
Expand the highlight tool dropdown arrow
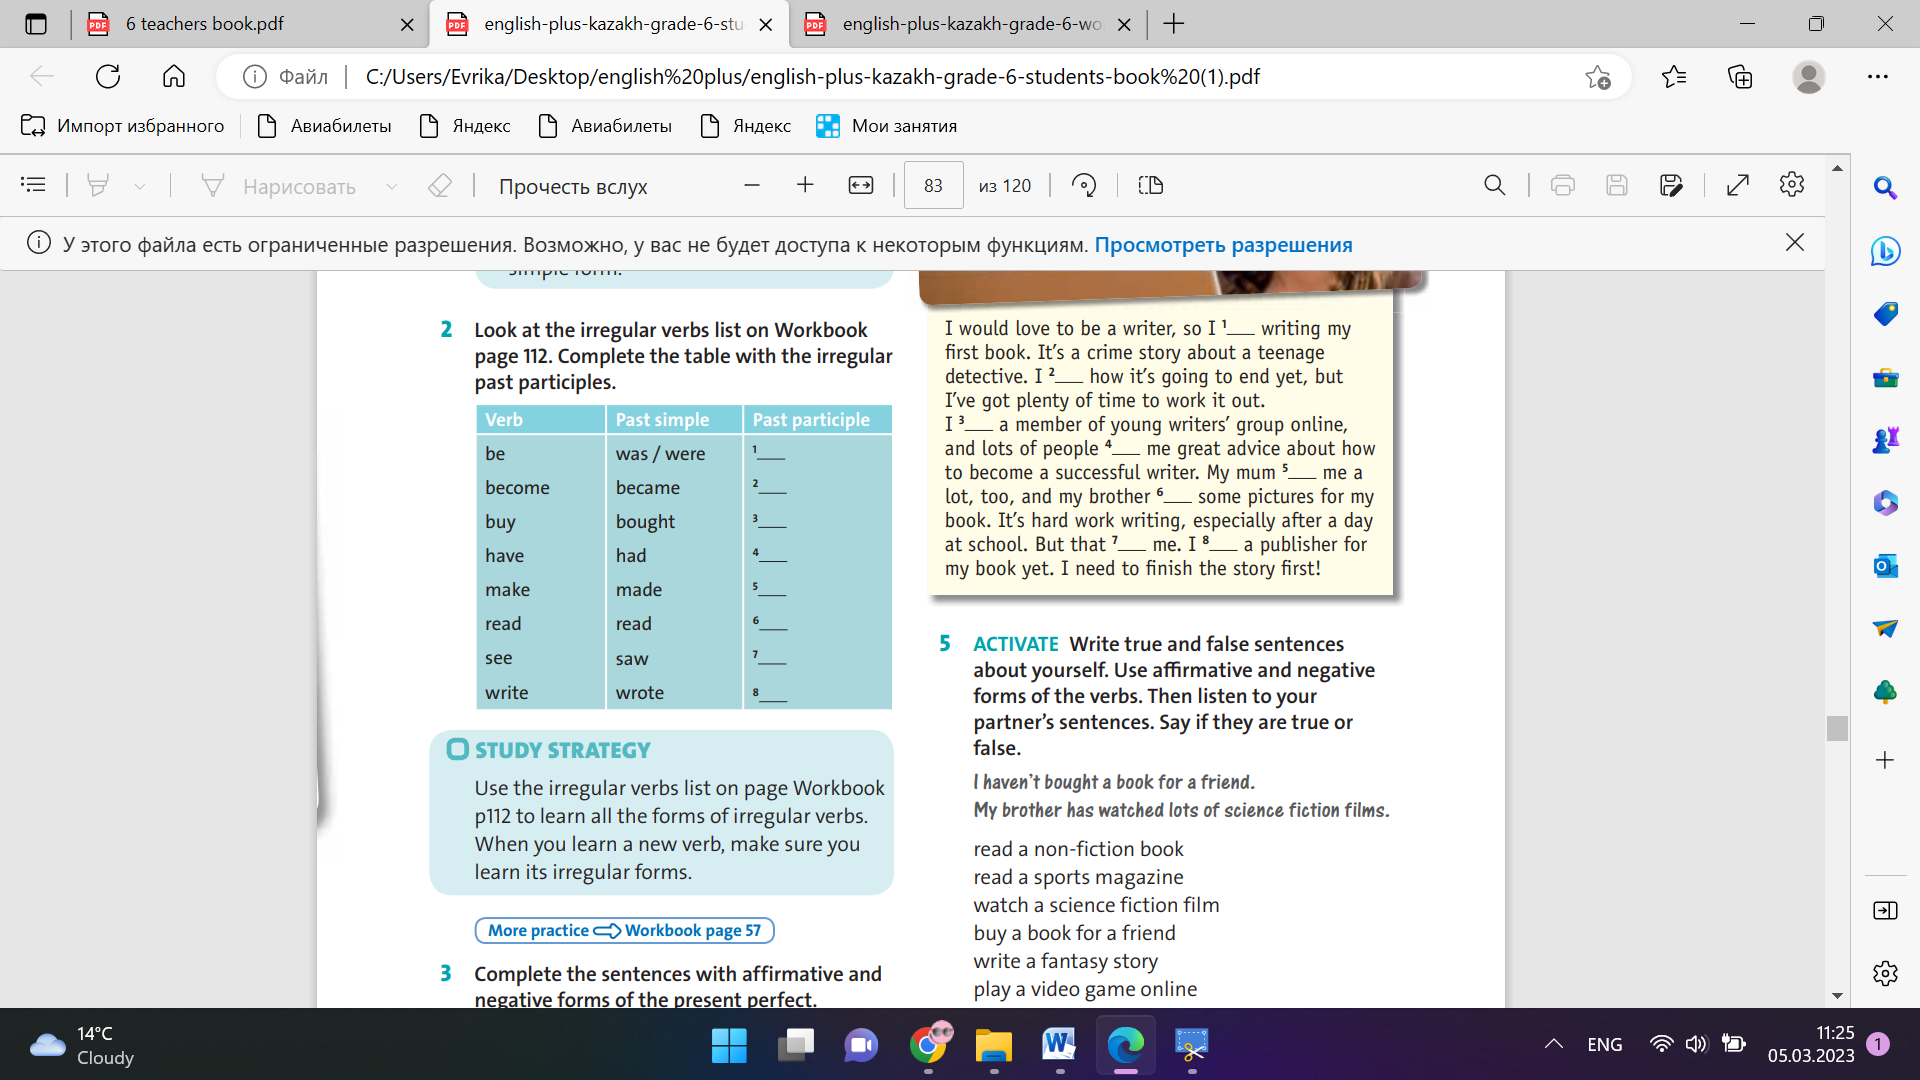[x=140, y=186]
